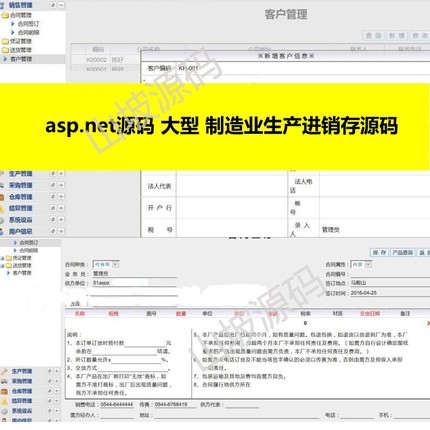Collapse the 销售管理 section with the minus button
This screenshot has height=430, width=430.
[61, 5]
